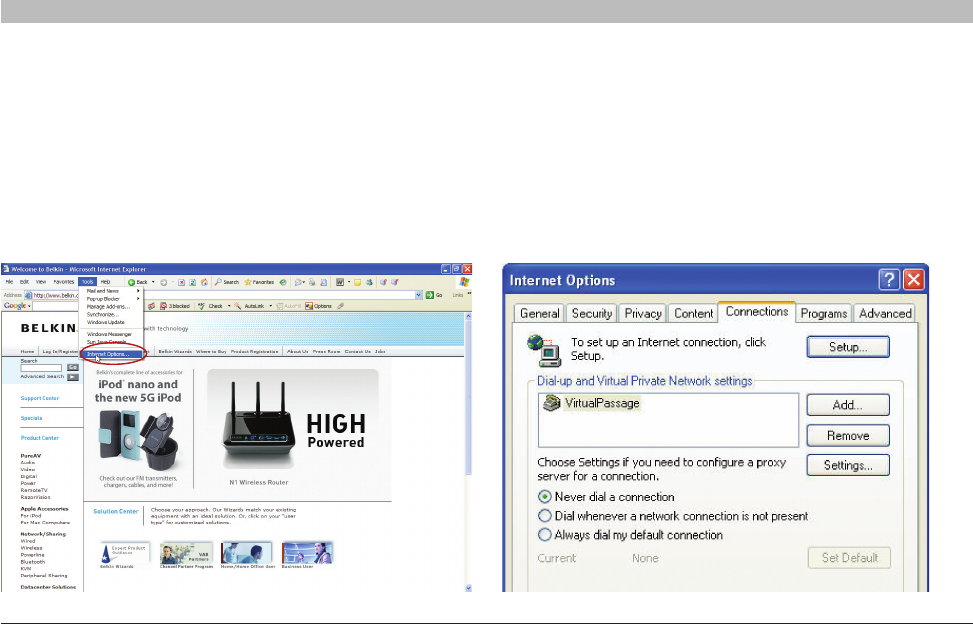Click the Home icon in browser toolbar
This screenshot has height=624, width=973.
tap(204, 283)
